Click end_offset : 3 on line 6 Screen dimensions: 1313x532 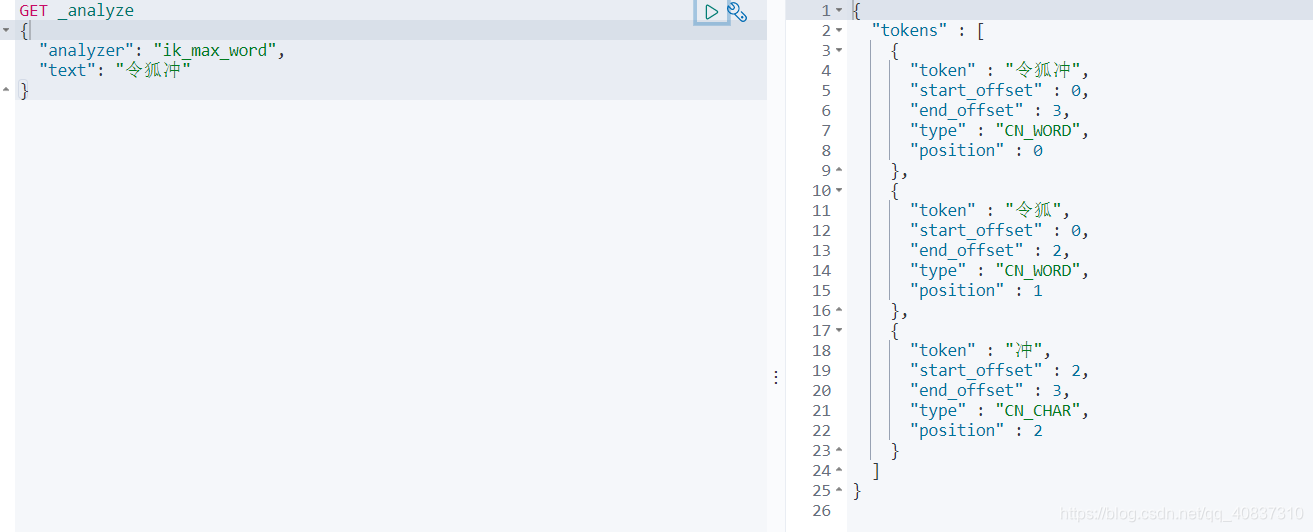point(989,111)
